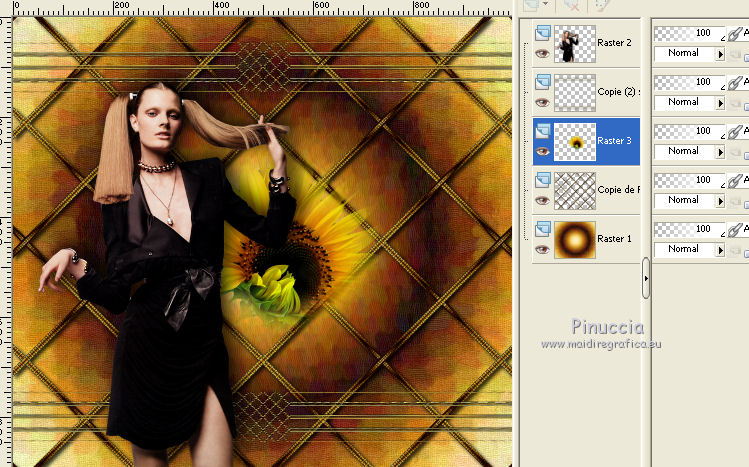Select the layer named Raster 1

click(x=614, y=239)
